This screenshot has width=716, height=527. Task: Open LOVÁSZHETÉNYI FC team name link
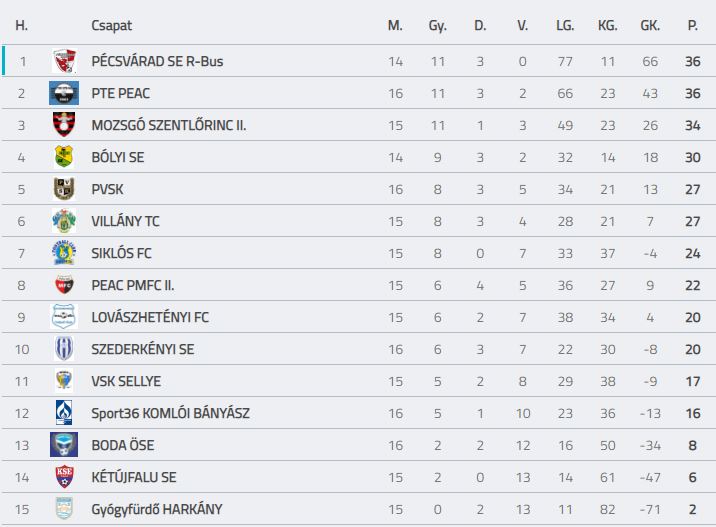coord(150,317)
